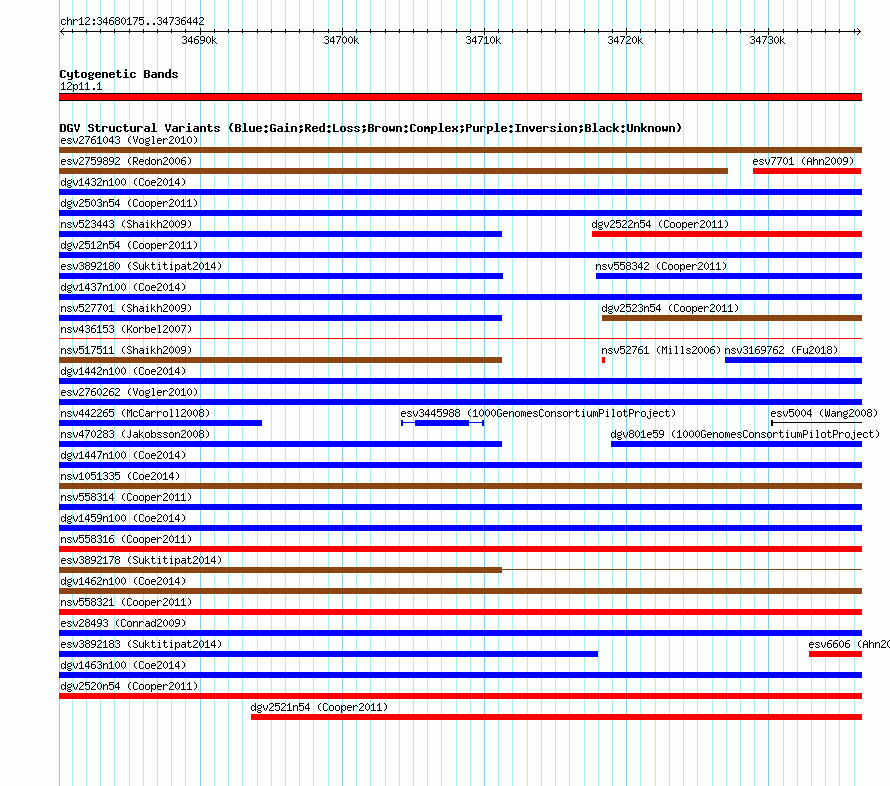Select esv3892178 (Suktitipat2014) label
Screen dimensions: 890x786
tap(141, 560)
